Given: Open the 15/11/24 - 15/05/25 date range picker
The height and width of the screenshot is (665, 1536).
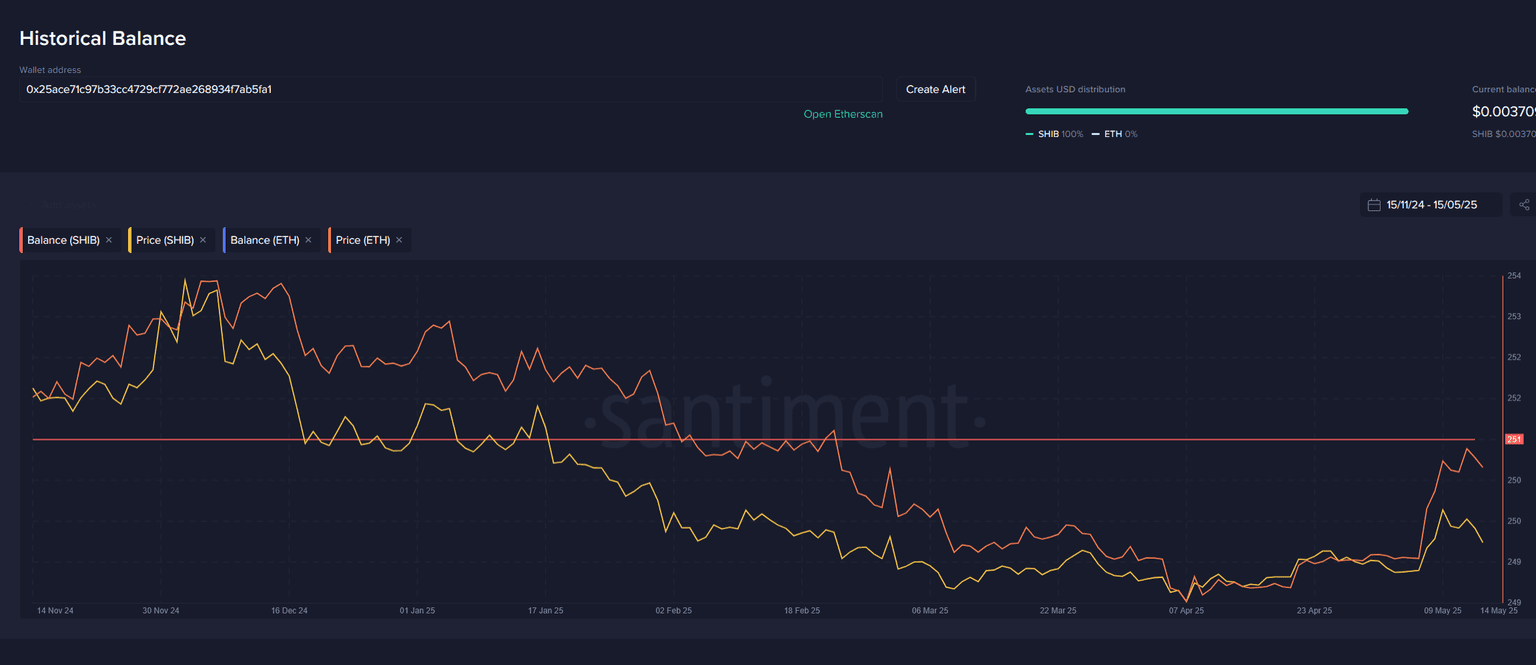Looking at the screenshot, I should 1431,205.
